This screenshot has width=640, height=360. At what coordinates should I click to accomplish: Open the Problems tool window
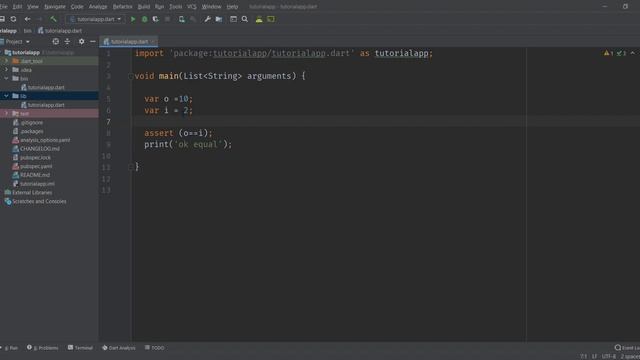pyautogui.click(x=43, y=348)
